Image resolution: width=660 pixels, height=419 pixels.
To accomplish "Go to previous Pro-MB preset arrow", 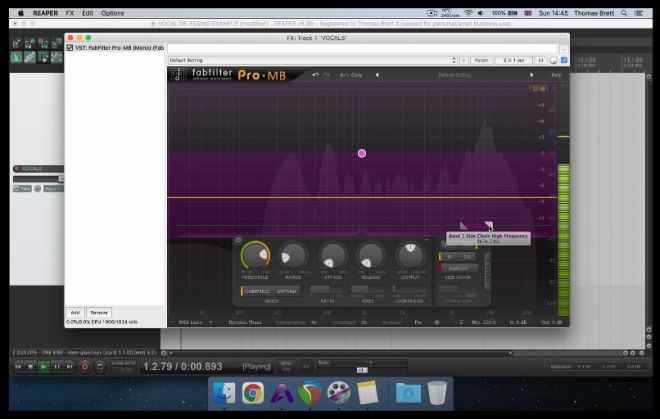I will [377, 75].
